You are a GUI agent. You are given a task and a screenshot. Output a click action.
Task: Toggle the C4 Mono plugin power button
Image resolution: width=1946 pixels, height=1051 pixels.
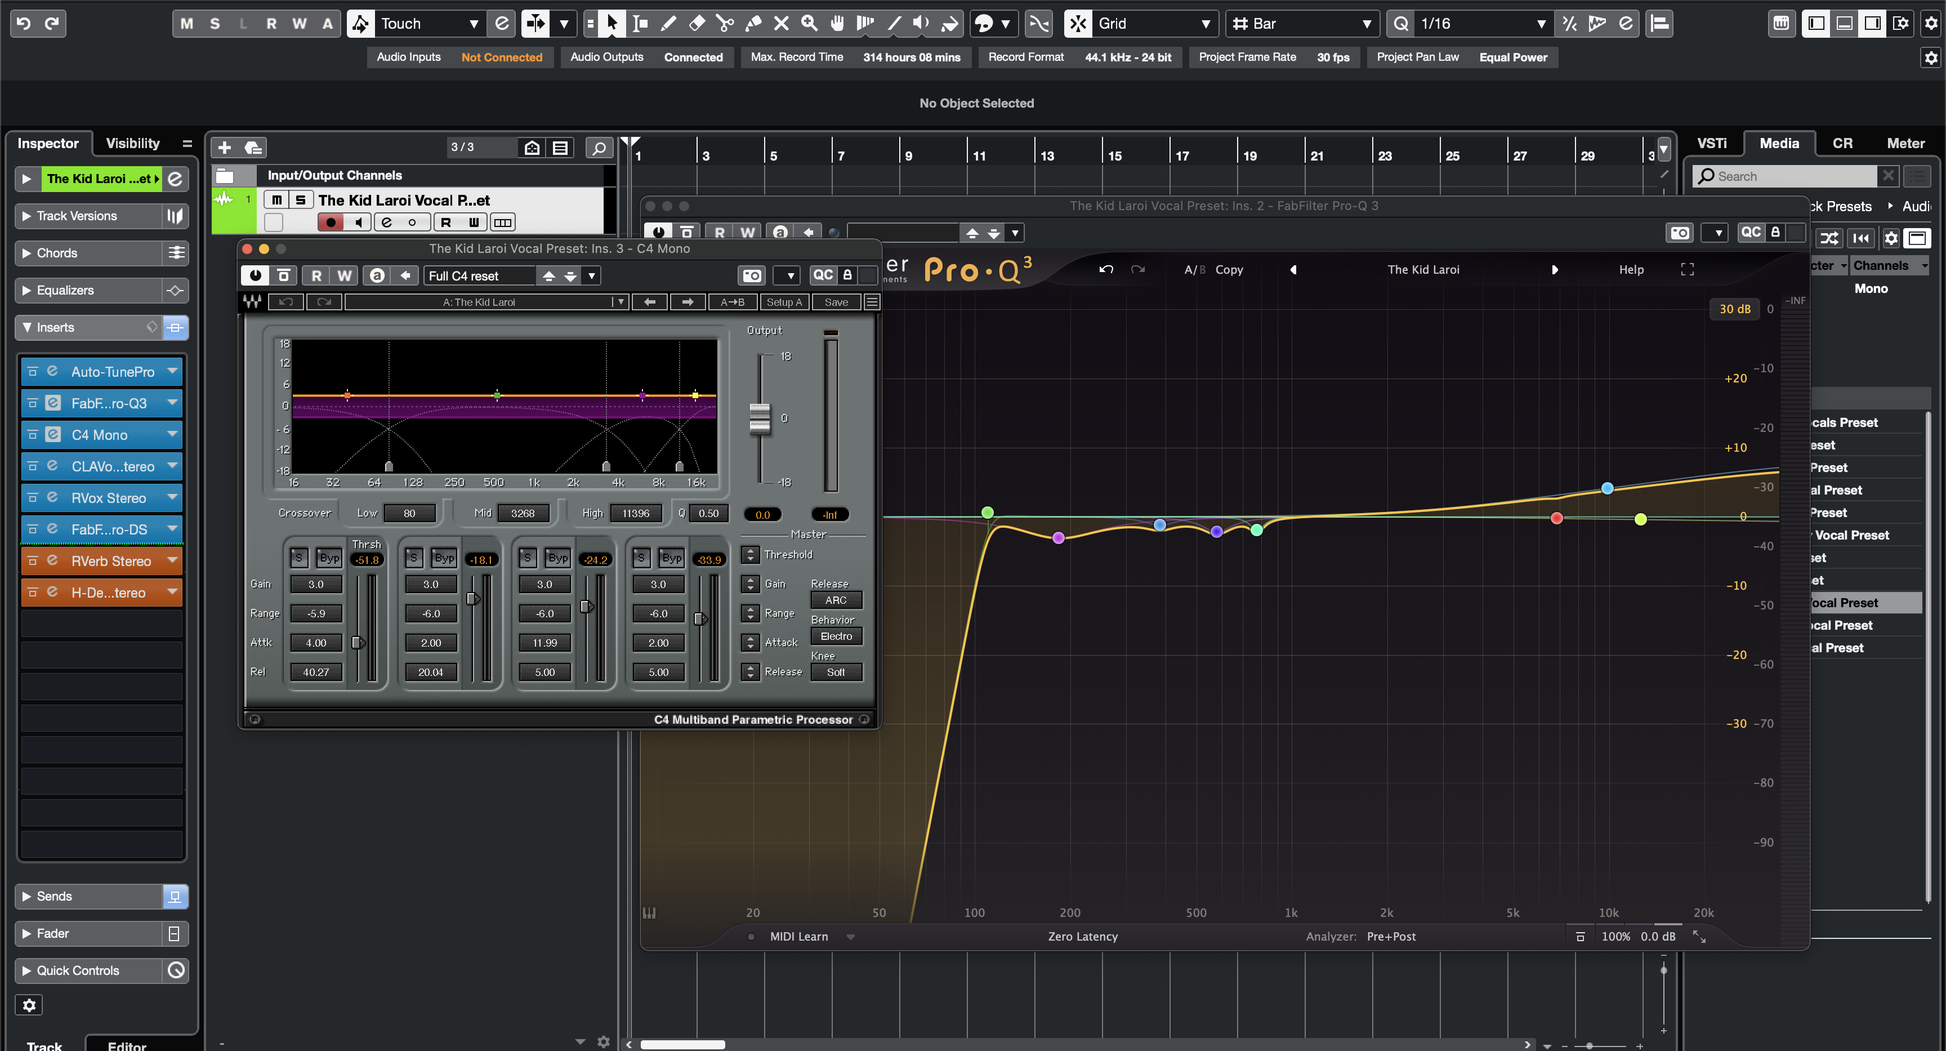click(255, 276)
